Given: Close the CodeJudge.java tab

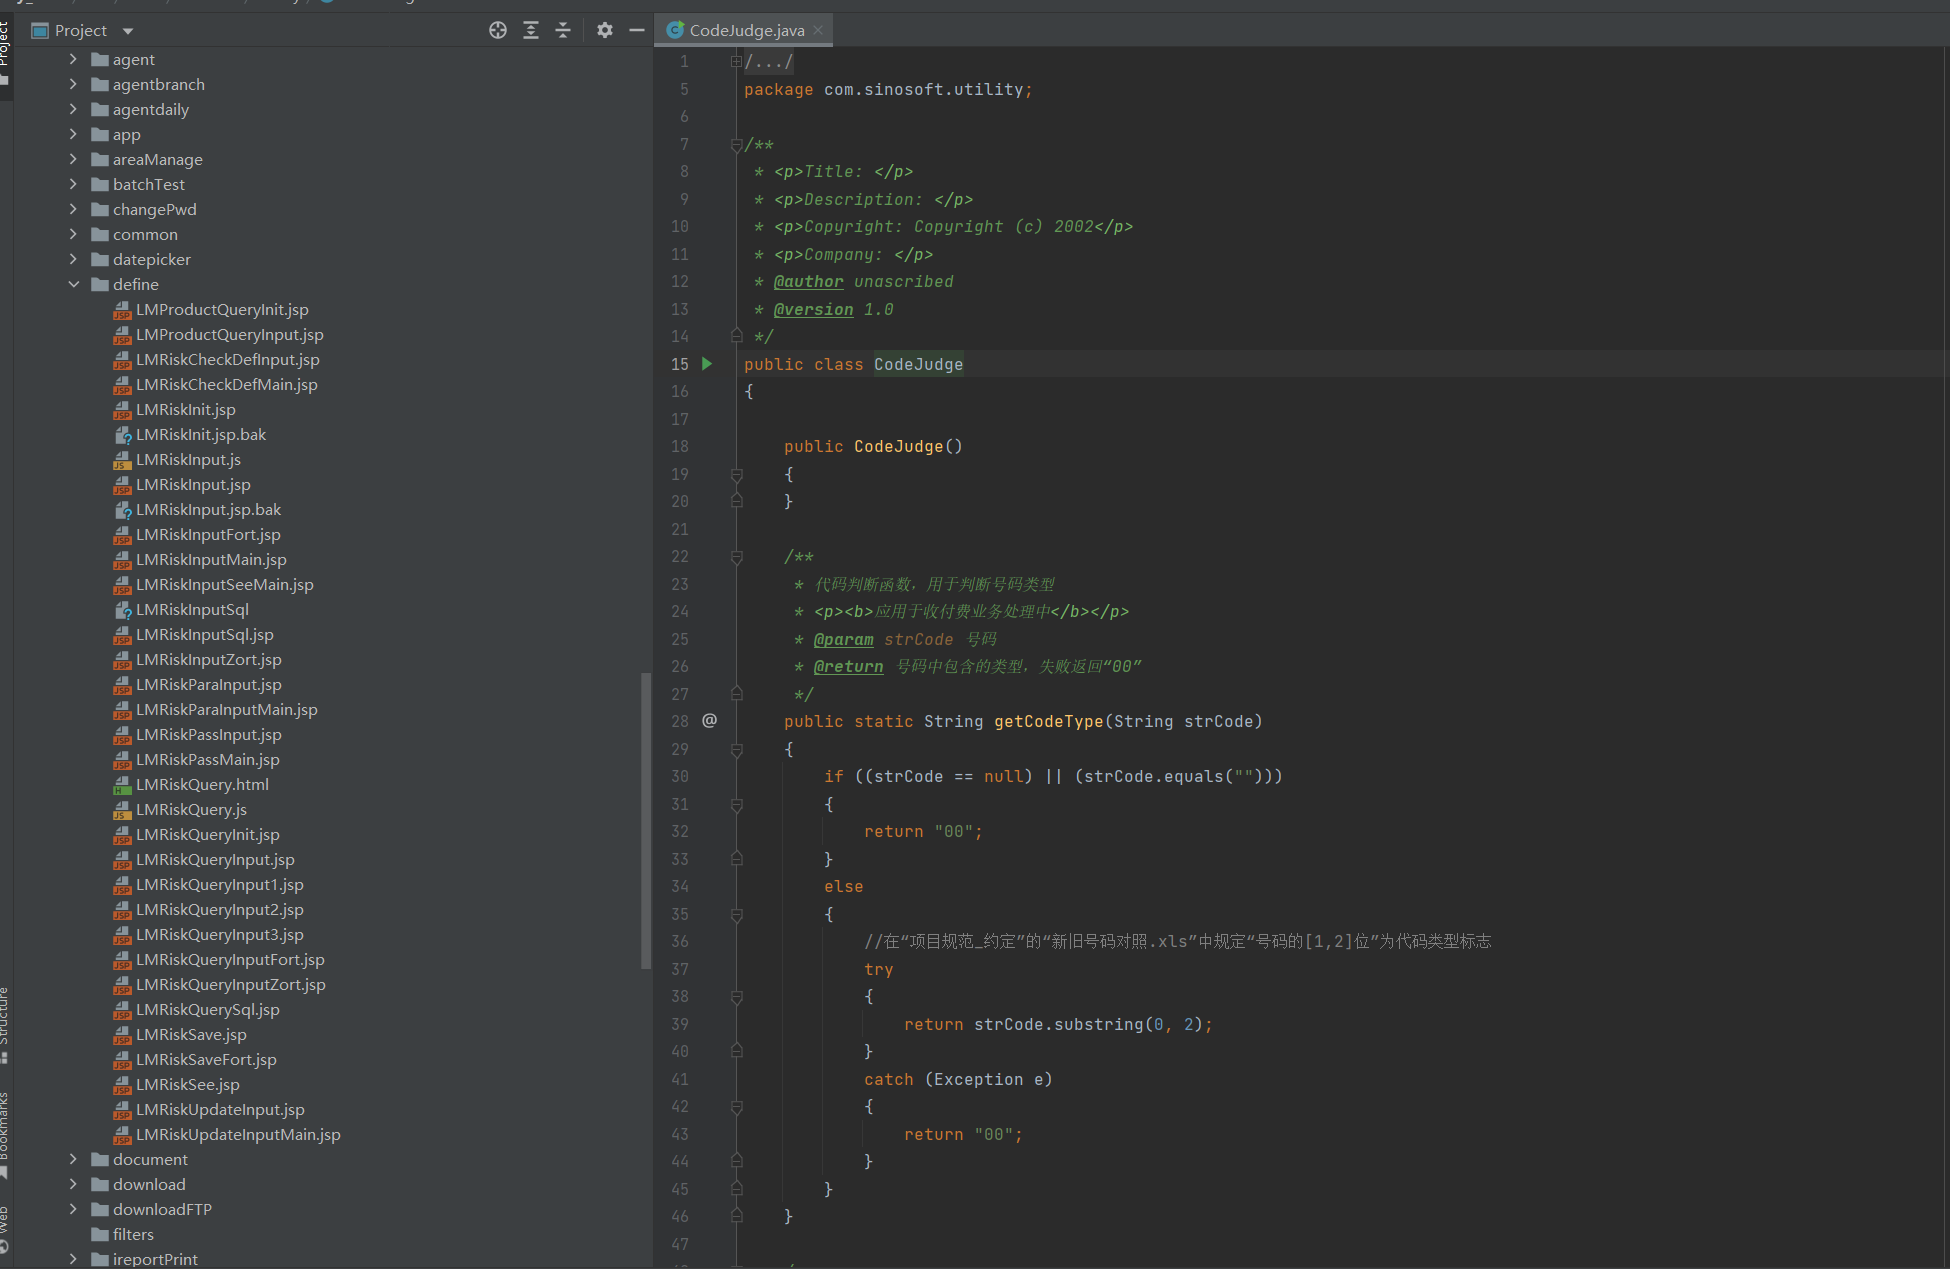Looking at the screenshot, I should [818, 30].
